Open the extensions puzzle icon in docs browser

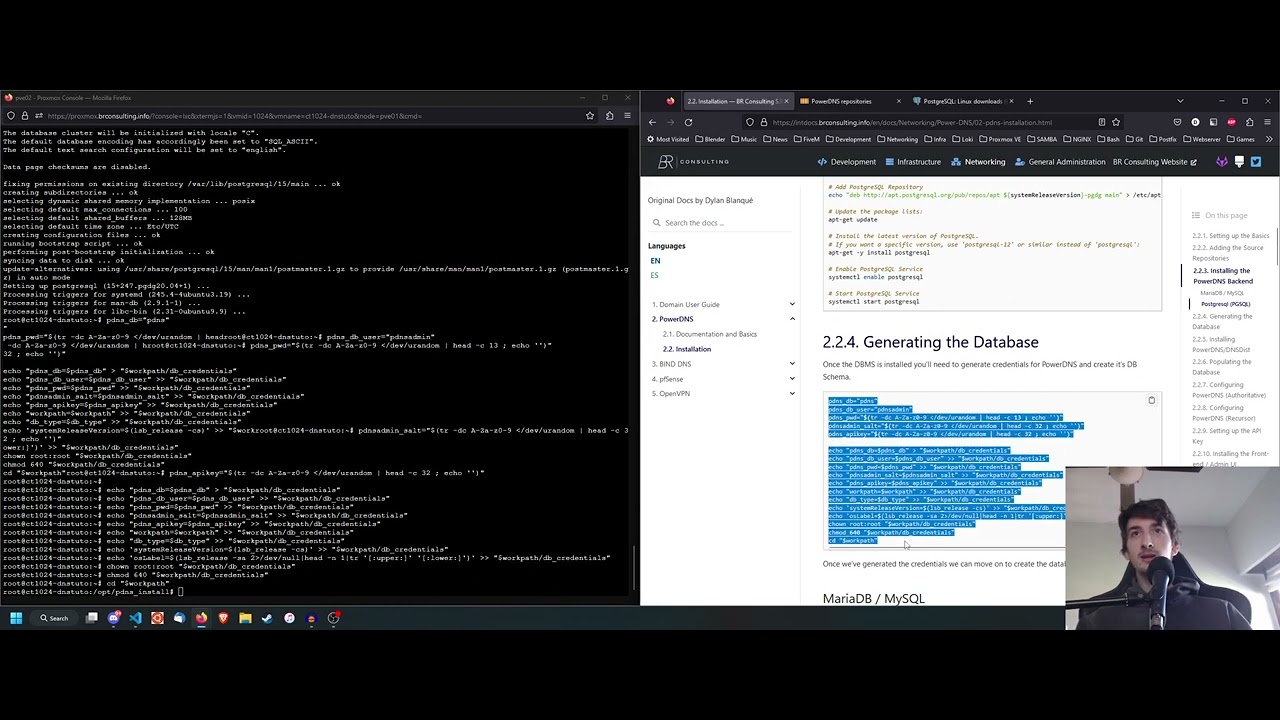(x=1249, y=122)
